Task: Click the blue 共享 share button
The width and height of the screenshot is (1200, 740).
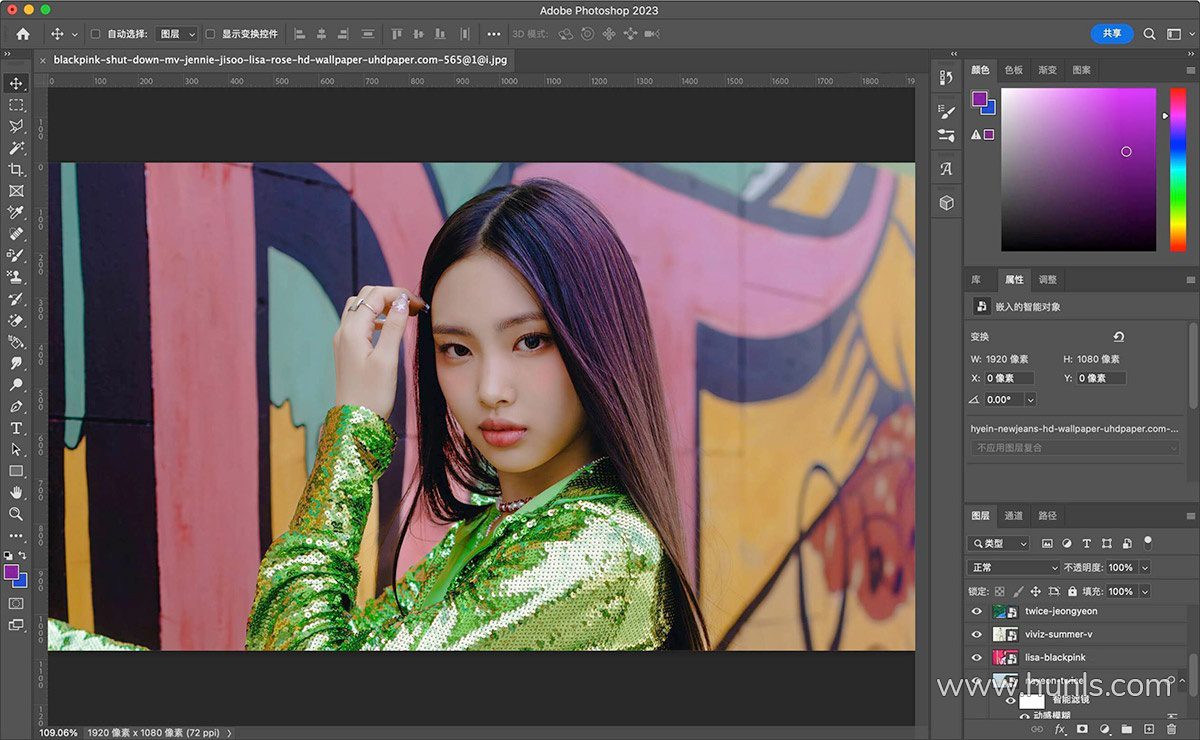Action: pyautogui.click(x=1111, y=33)
